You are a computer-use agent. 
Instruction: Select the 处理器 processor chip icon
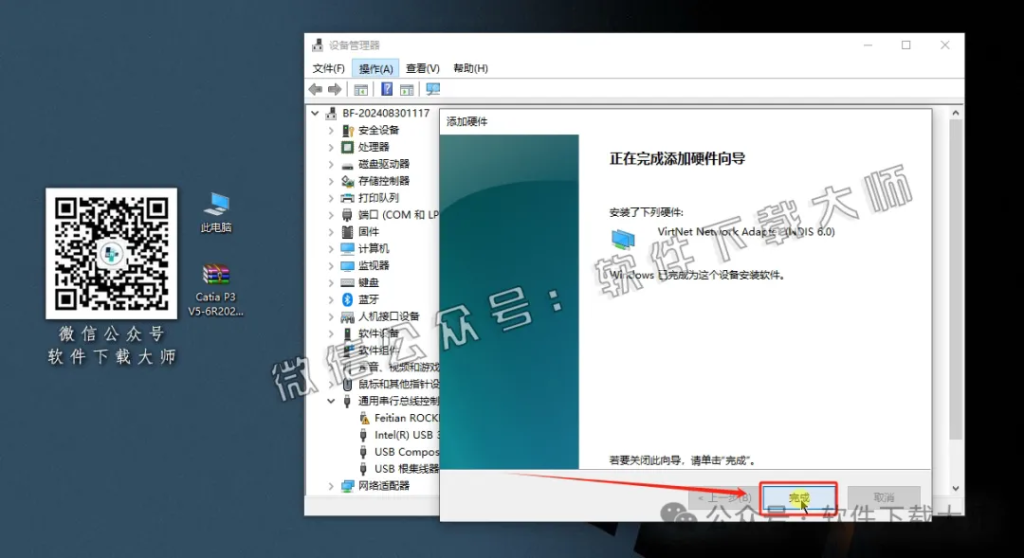point(347,147)
